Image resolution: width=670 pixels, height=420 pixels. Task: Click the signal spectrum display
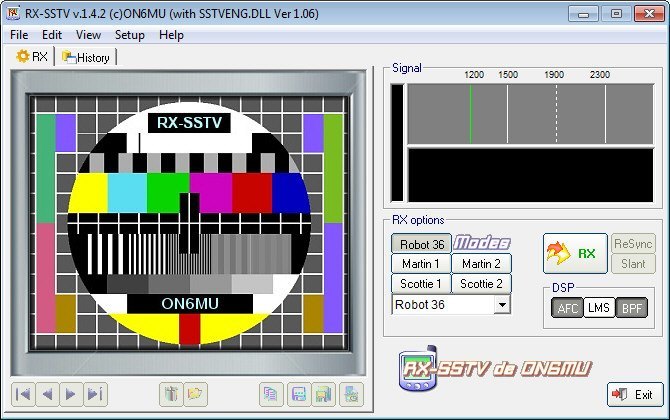530,114
